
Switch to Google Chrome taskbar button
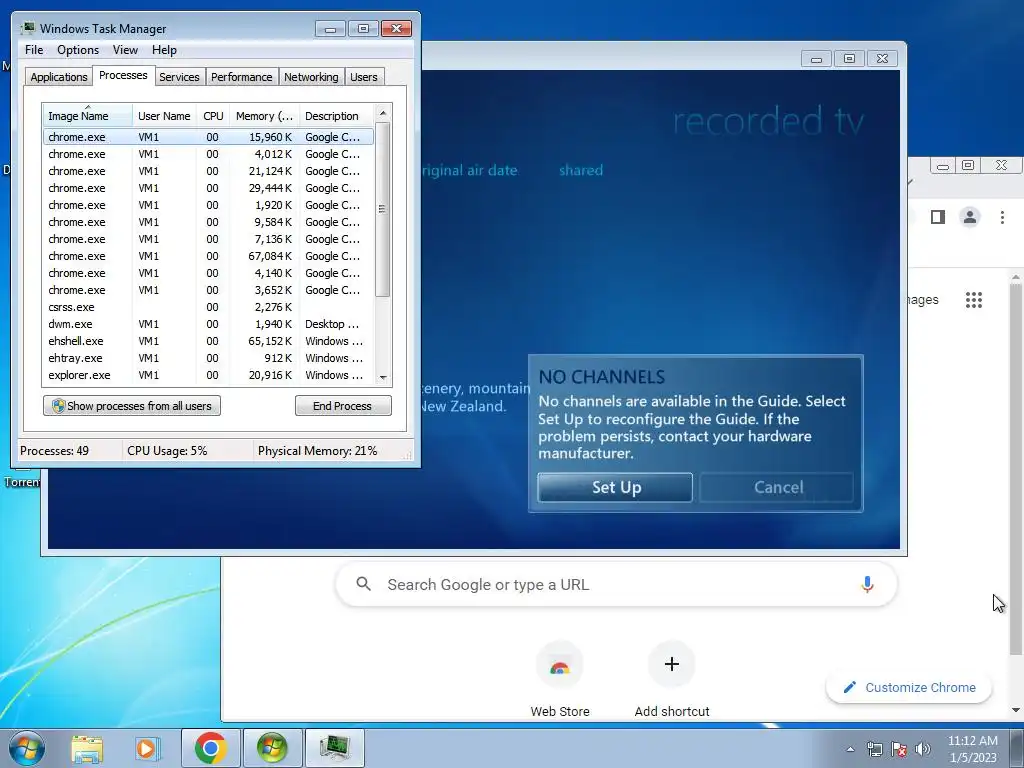[210, 748]
